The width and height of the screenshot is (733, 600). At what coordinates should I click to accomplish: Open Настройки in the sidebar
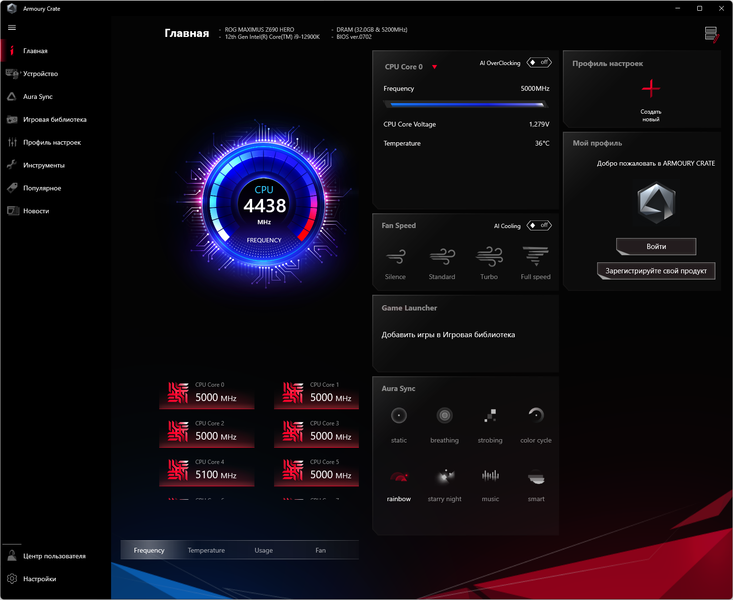(55, 579)
